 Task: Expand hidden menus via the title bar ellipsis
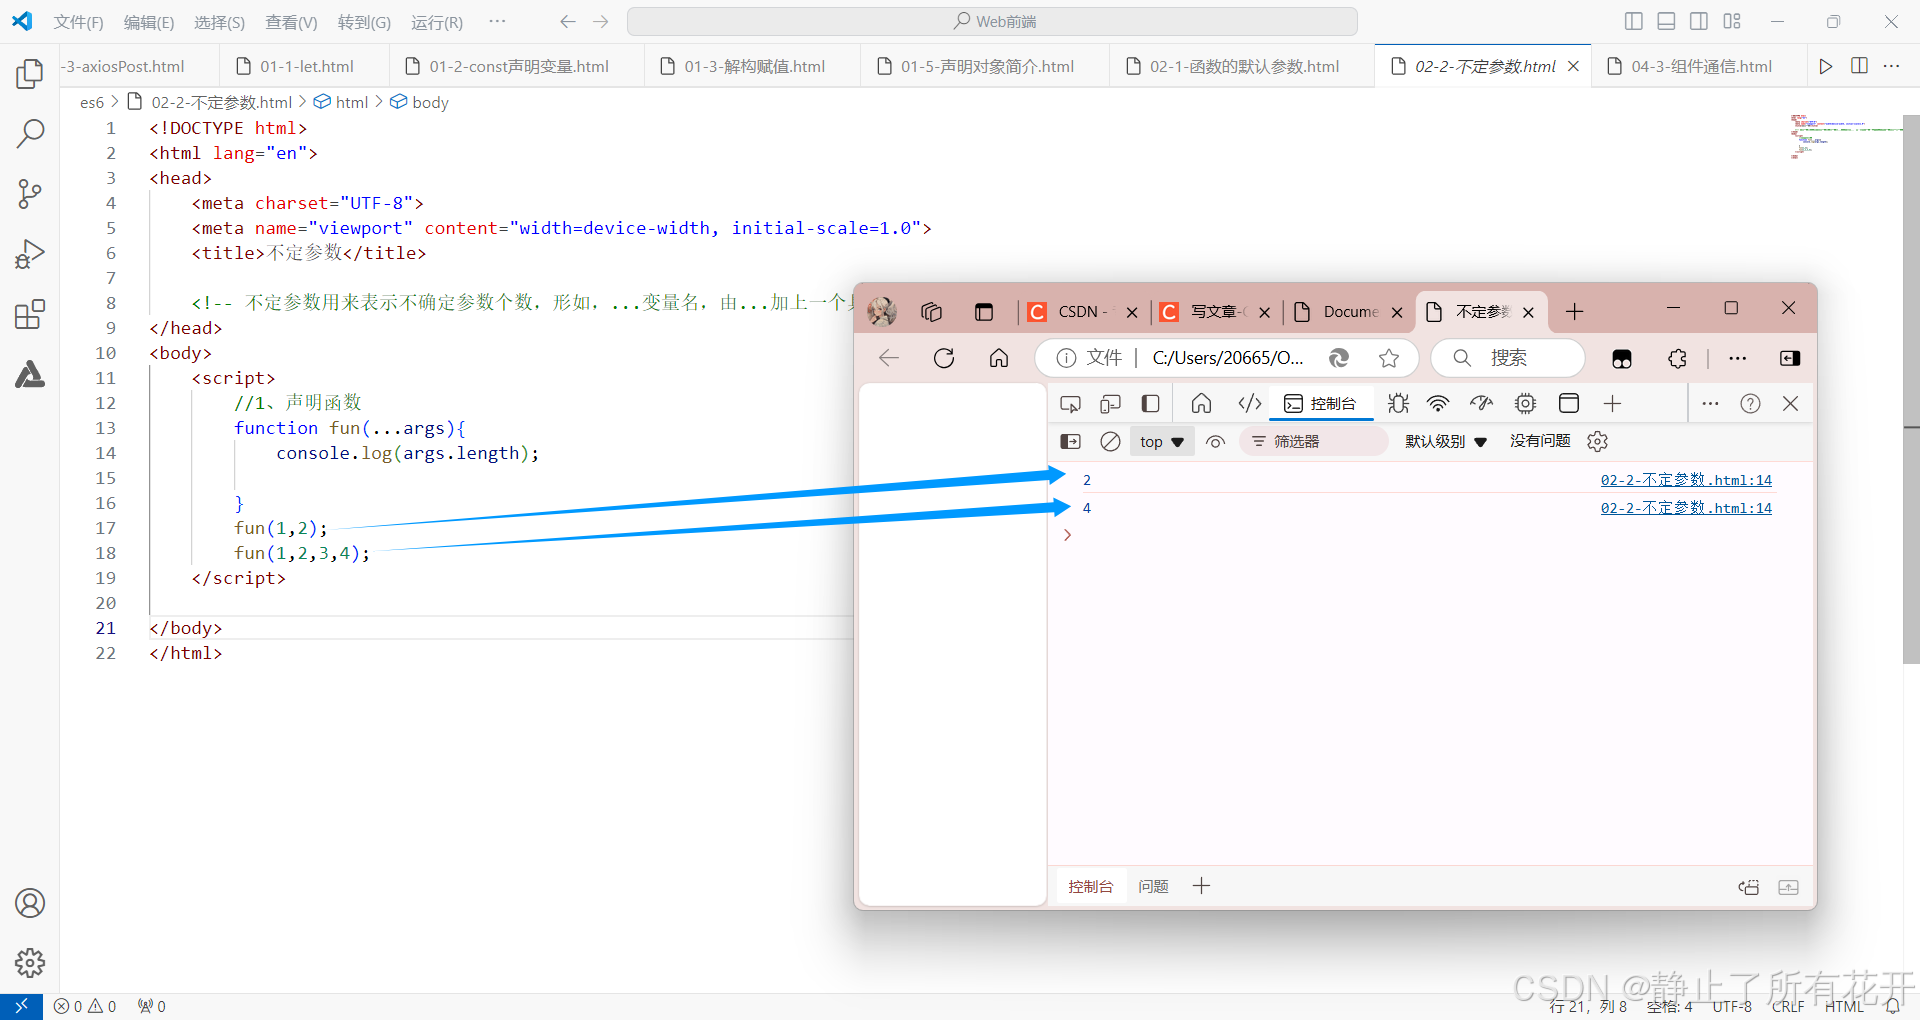[497, 21]
